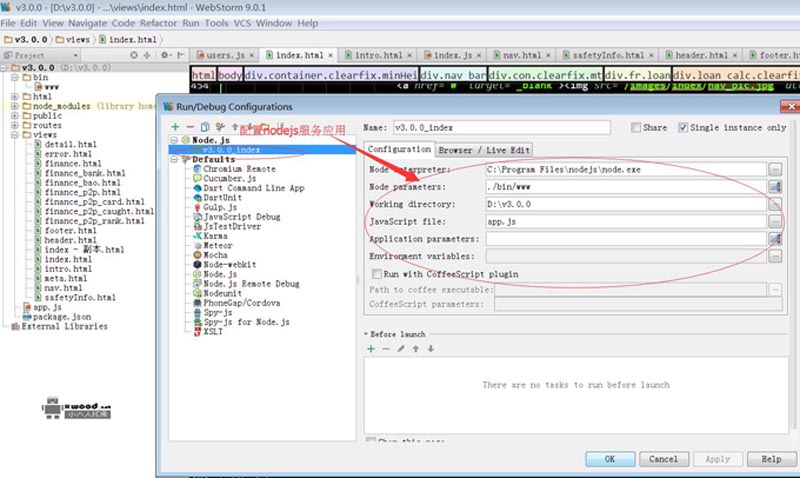Open edit defaults wrench icon in configurations toolbar
This screenshot has width=800, height=478.
coord(220,127)
